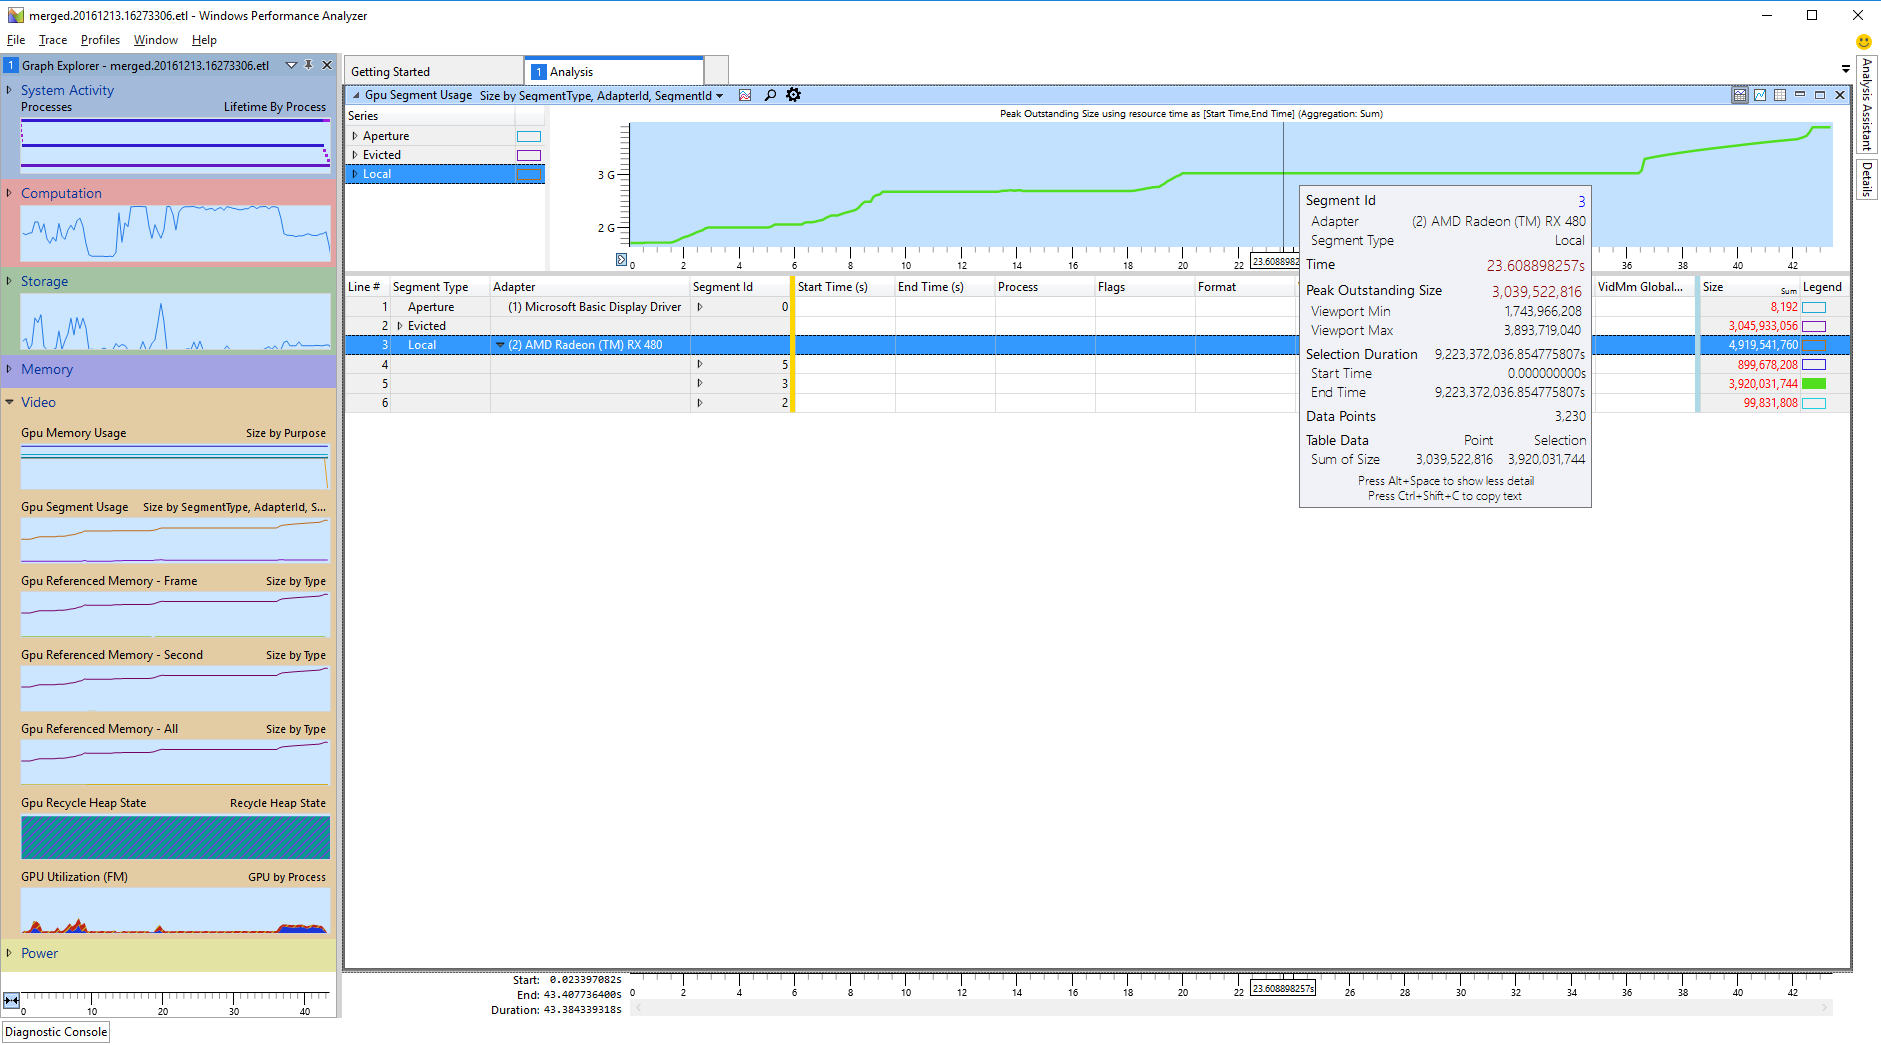
Task: Open the Profiles menu
Action: 100,40
